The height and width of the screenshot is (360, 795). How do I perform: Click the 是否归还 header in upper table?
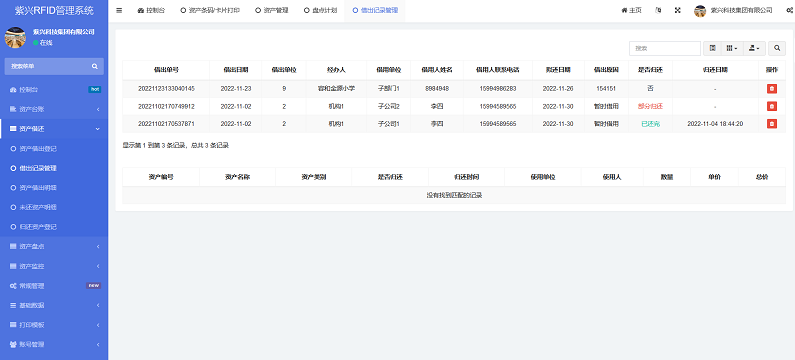click(651, 70)
